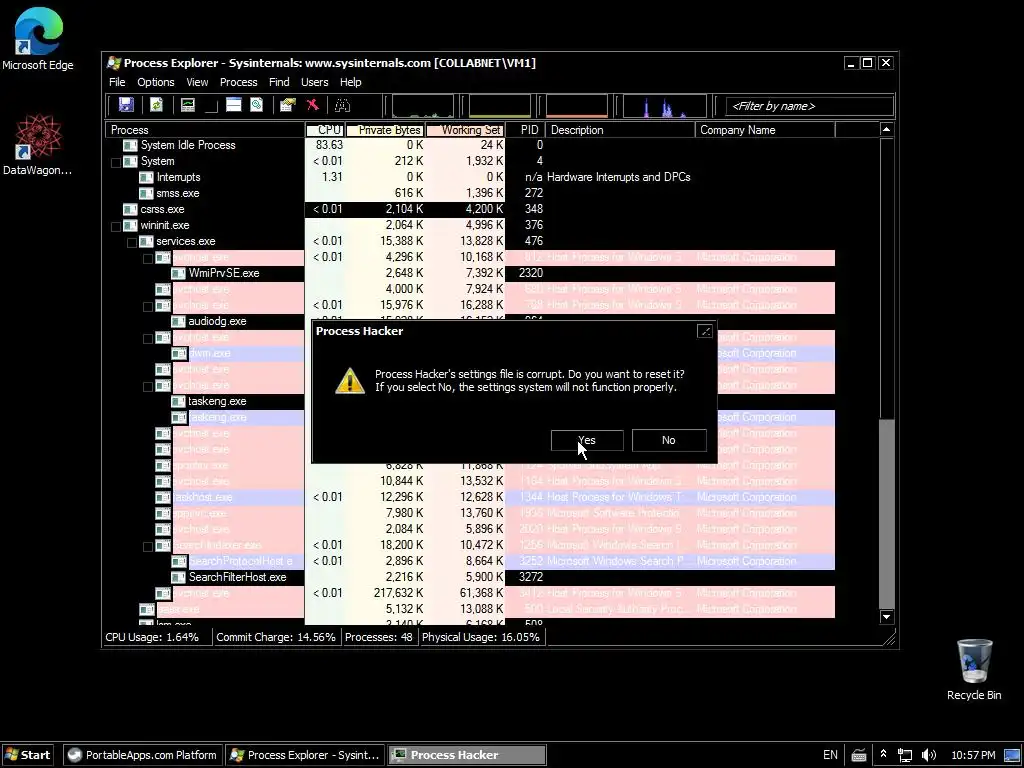
Task: Click the EN language indicator
Action: point(830,755)
